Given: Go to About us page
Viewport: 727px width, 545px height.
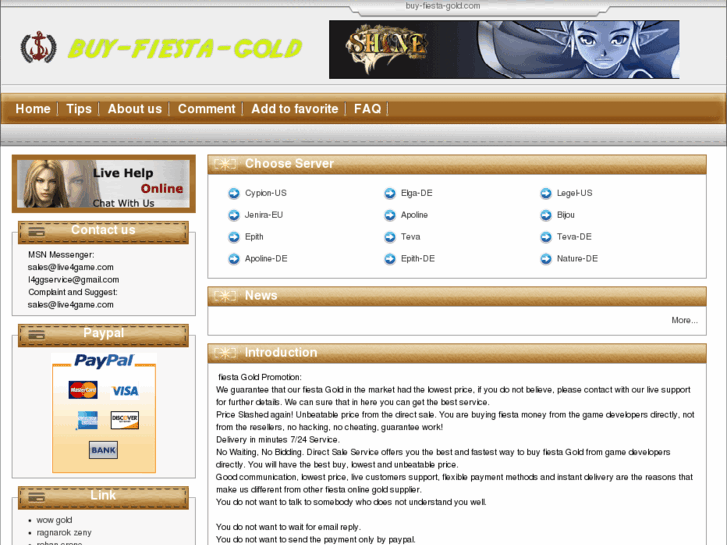Looking at the screenshot, I should tap(135, 109).
